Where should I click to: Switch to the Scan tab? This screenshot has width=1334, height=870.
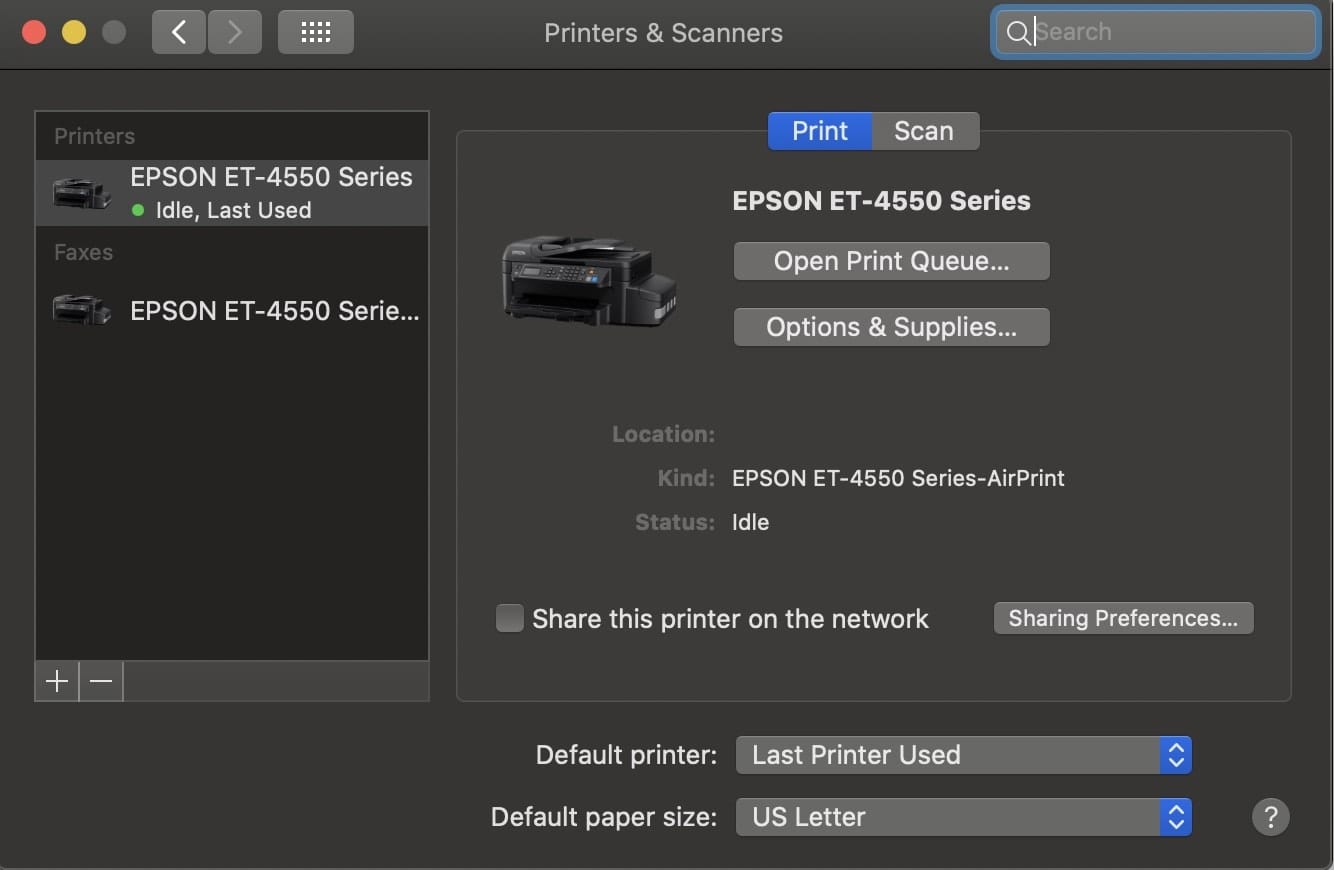coord(923,131)
